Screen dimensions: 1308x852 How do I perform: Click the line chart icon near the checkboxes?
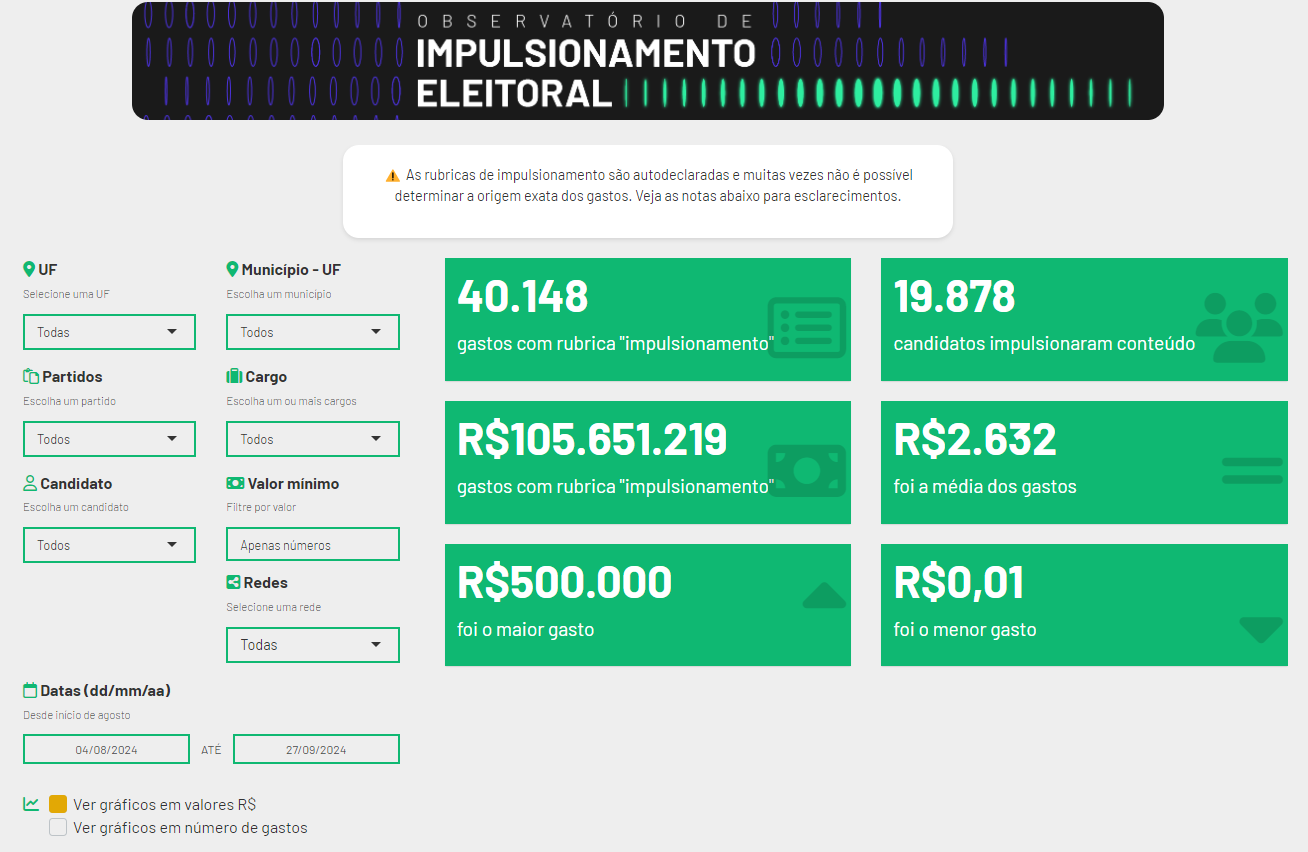(31, 803)
